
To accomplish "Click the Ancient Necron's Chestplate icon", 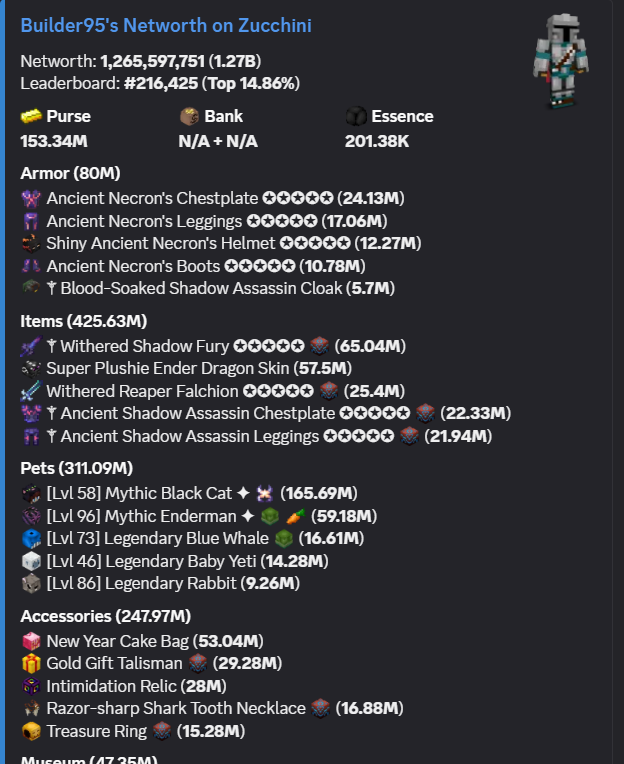I will coord(31,199).
